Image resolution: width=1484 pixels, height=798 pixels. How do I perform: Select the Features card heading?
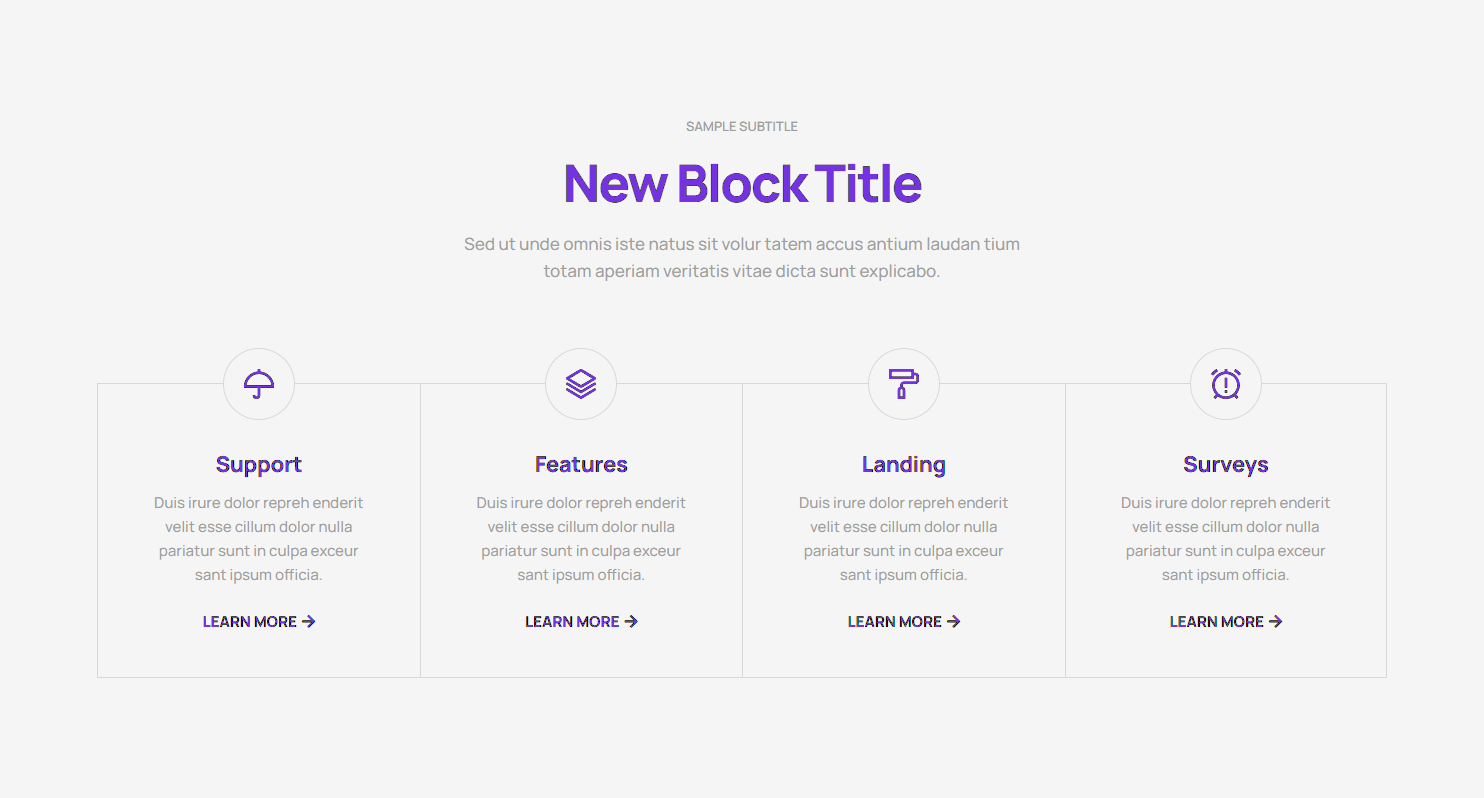(581, 464)
